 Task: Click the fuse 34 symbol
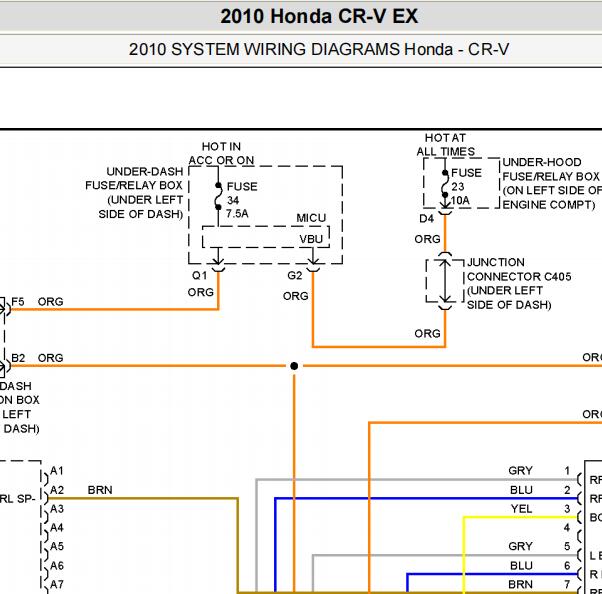pos(218,197)
